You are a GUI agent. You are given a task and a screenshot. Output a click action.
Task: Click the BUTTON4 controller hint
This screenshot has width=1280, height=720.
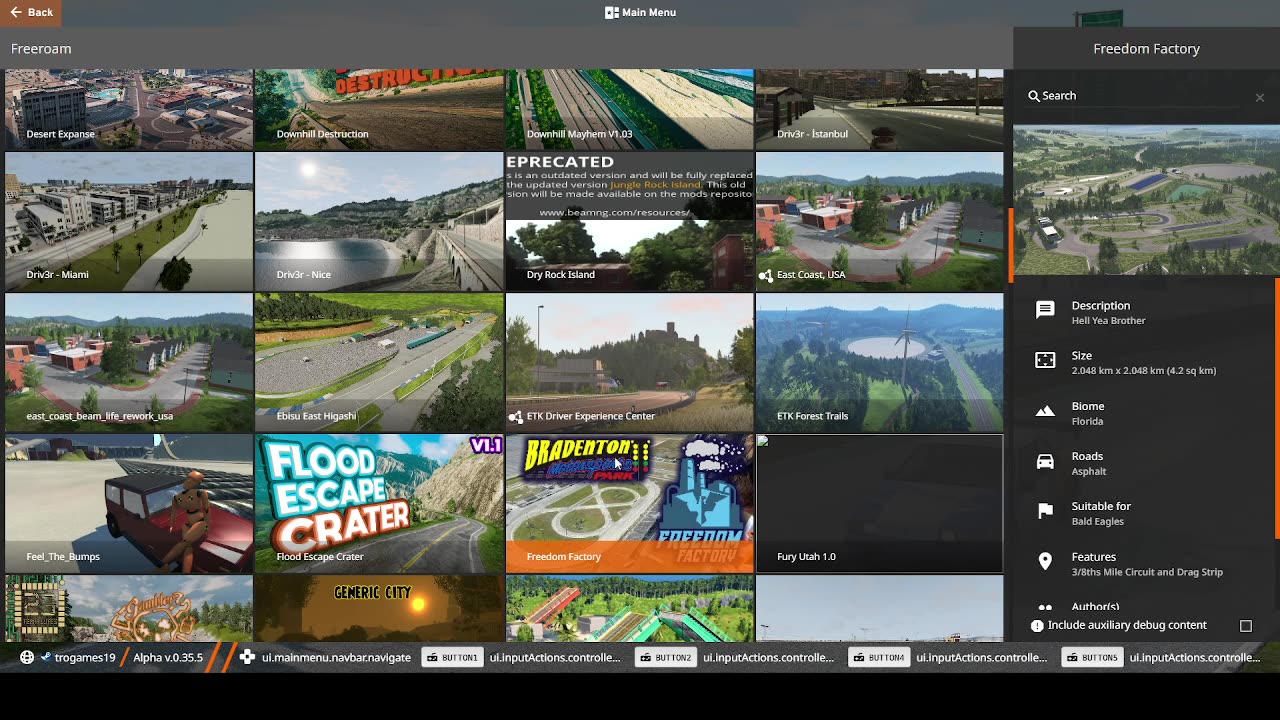pos(878,658)
